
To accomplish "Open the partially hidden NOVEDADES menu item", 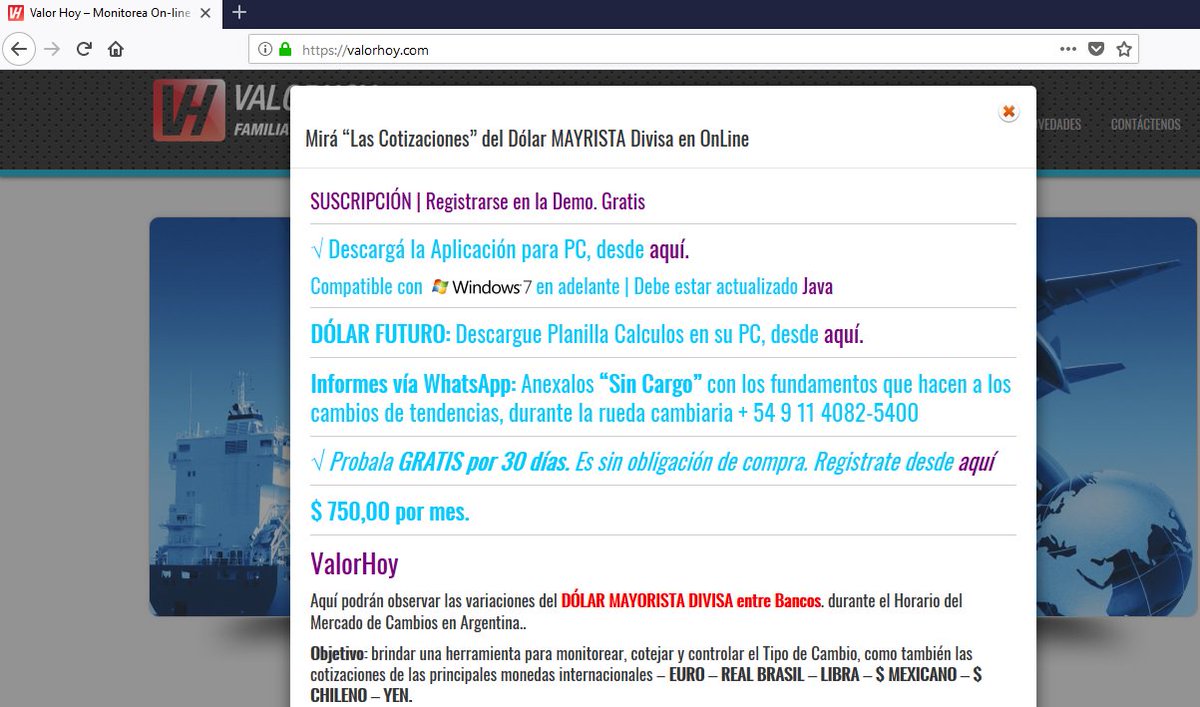I will [x=1060, y=125].
